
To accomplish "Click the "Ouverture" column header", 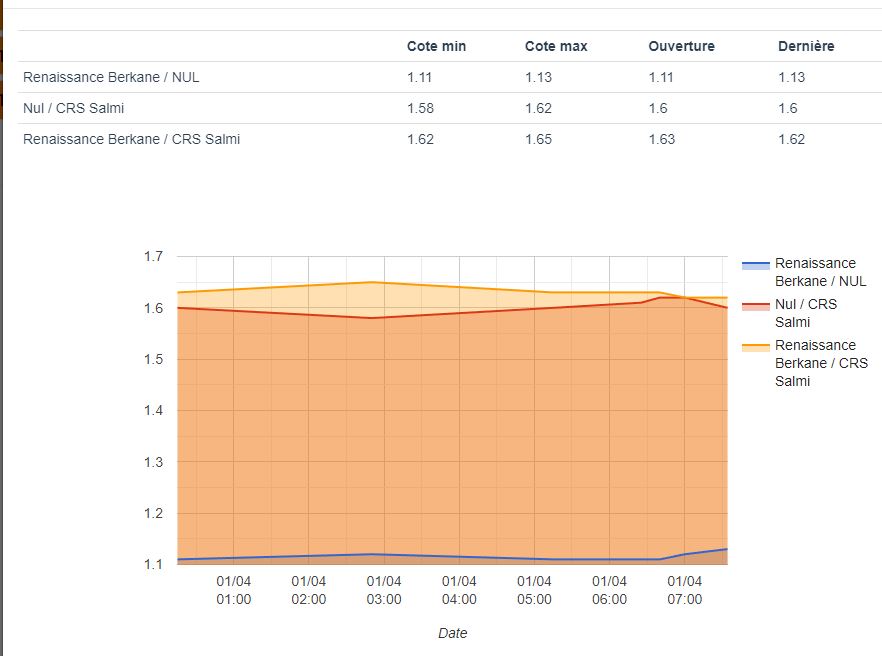I will tap(681, 46).
